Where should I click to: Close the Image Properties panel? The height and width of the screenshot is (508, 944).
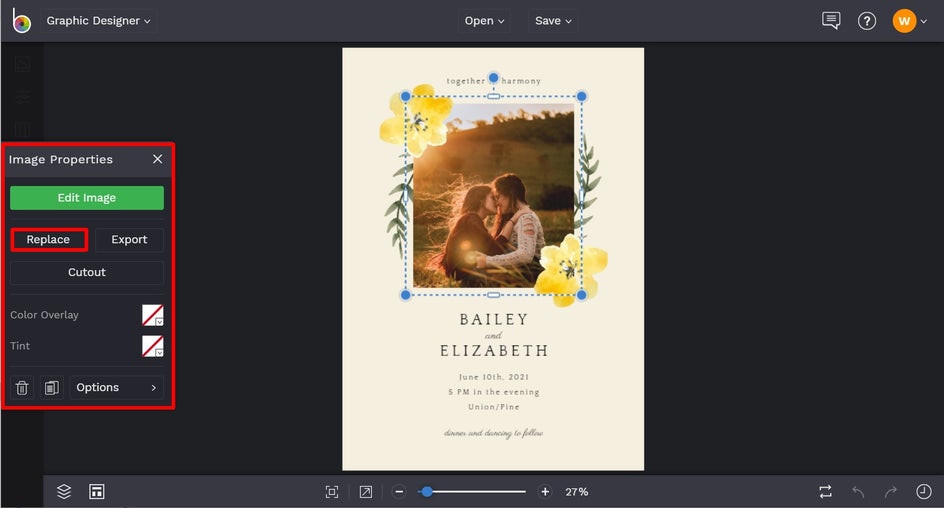click(x=157, y=159)
